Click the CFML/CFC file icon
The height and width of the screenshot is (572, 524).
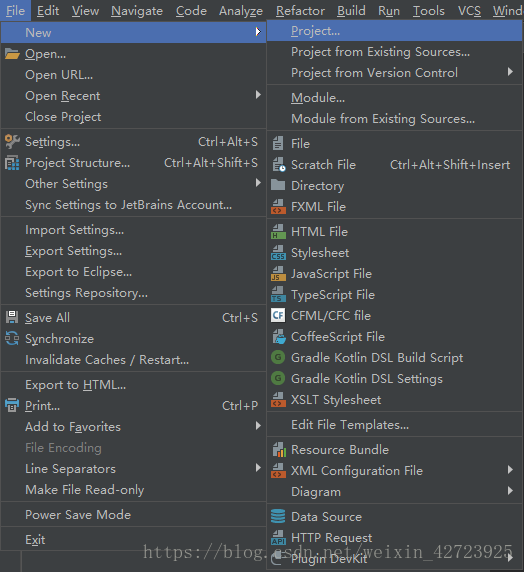[x=278, y=316]
